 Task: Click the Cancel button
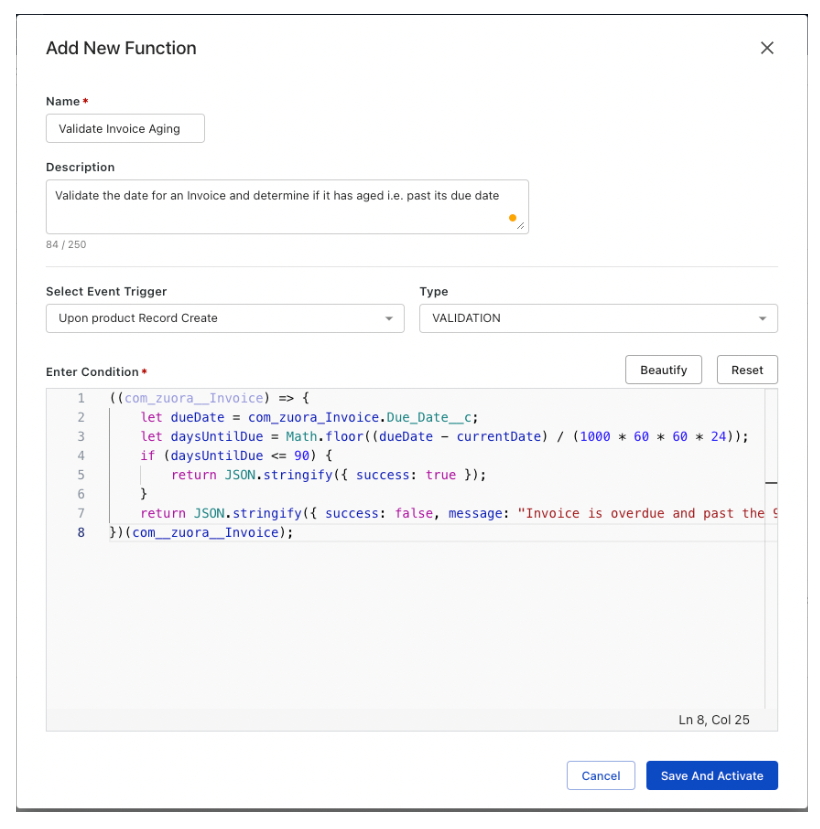pos(600,775)
